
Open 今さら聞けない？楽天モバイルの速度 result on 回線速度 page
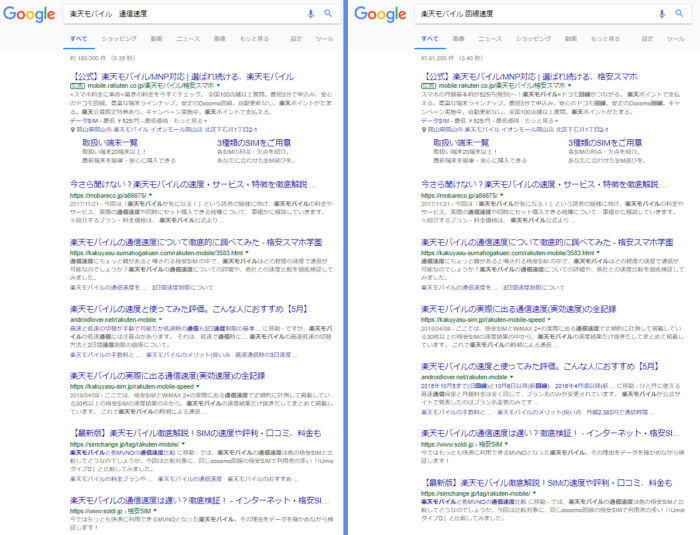point(544,184)
